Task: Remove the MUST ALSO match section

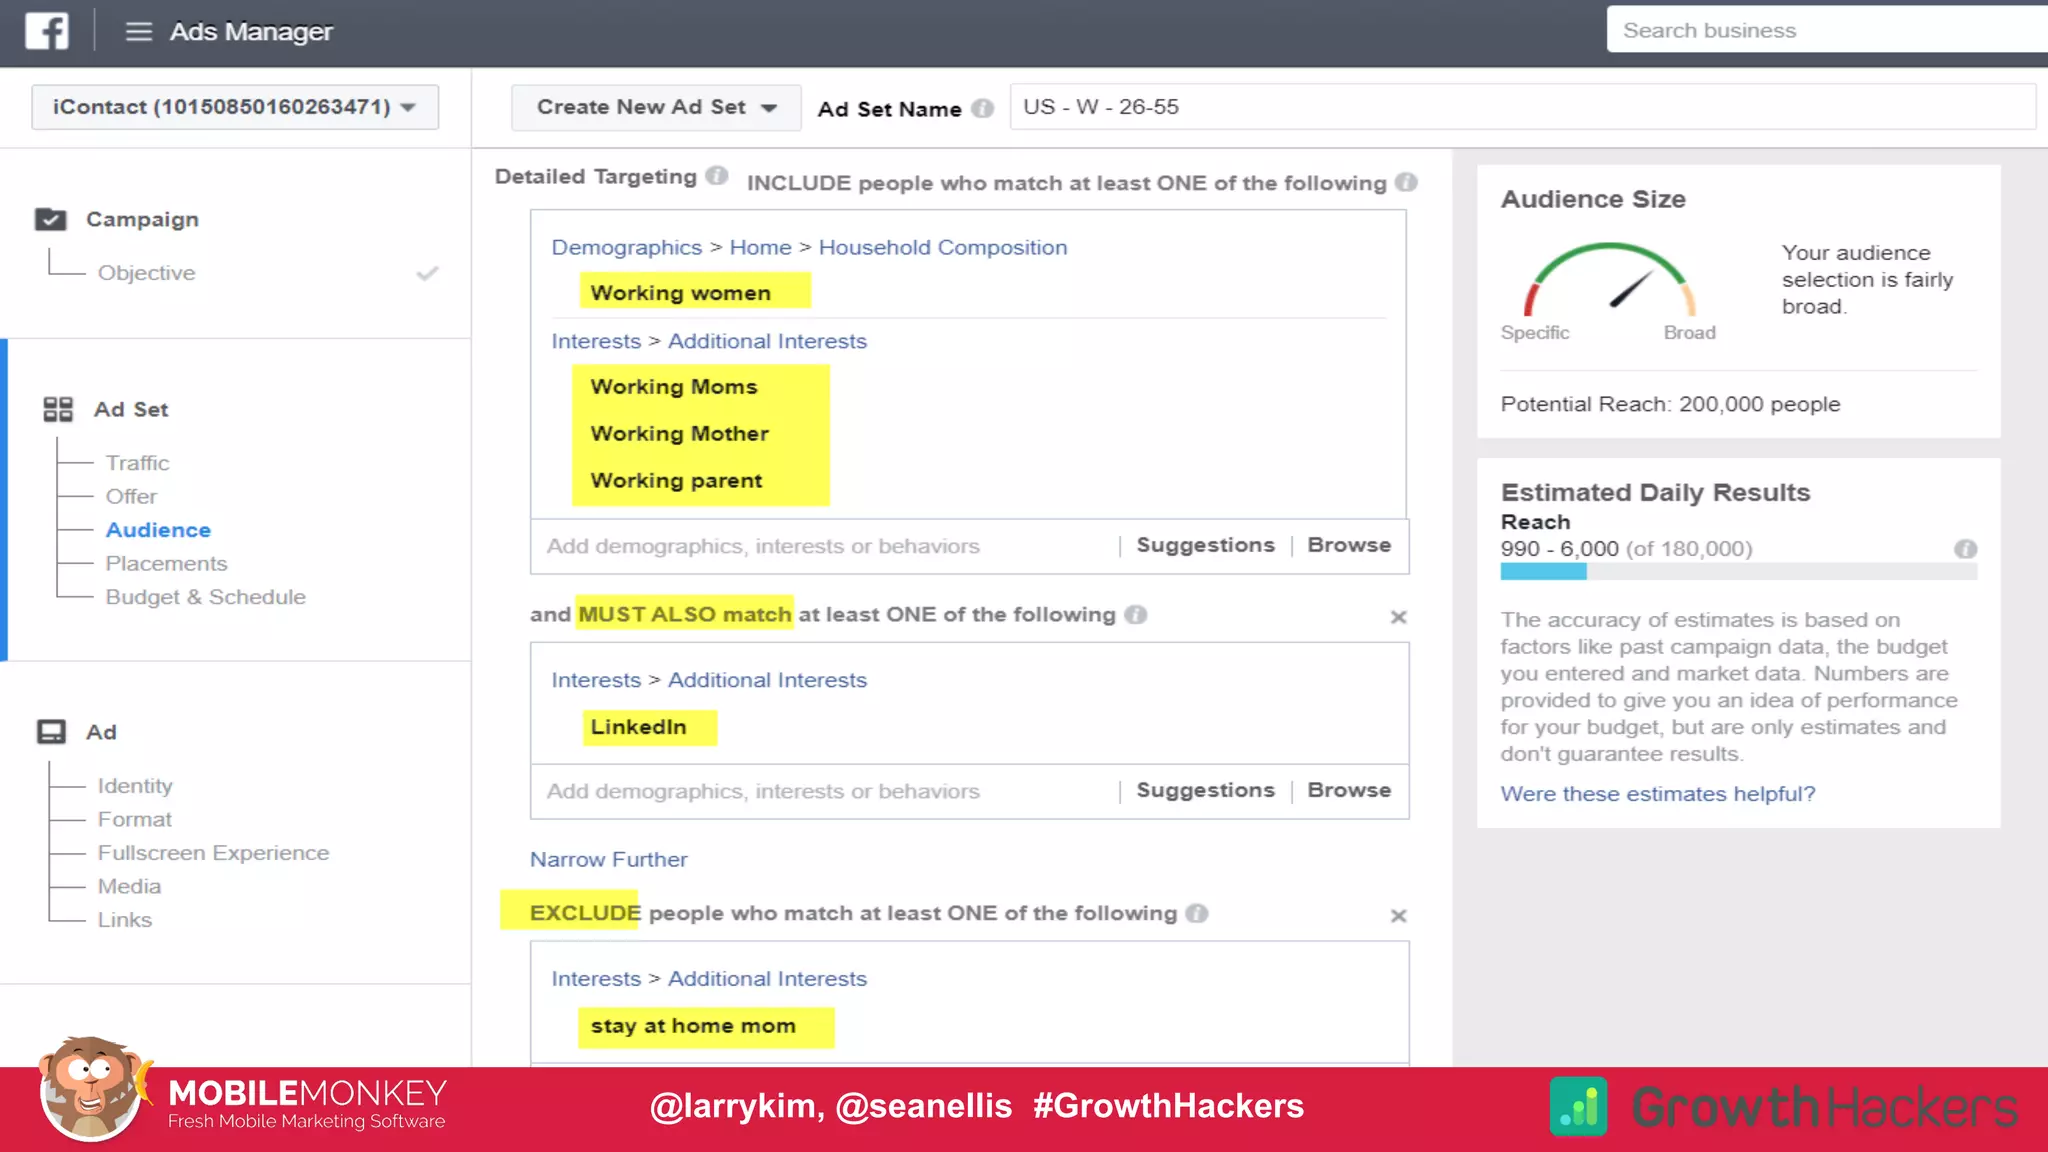Action: point(1398,617)
